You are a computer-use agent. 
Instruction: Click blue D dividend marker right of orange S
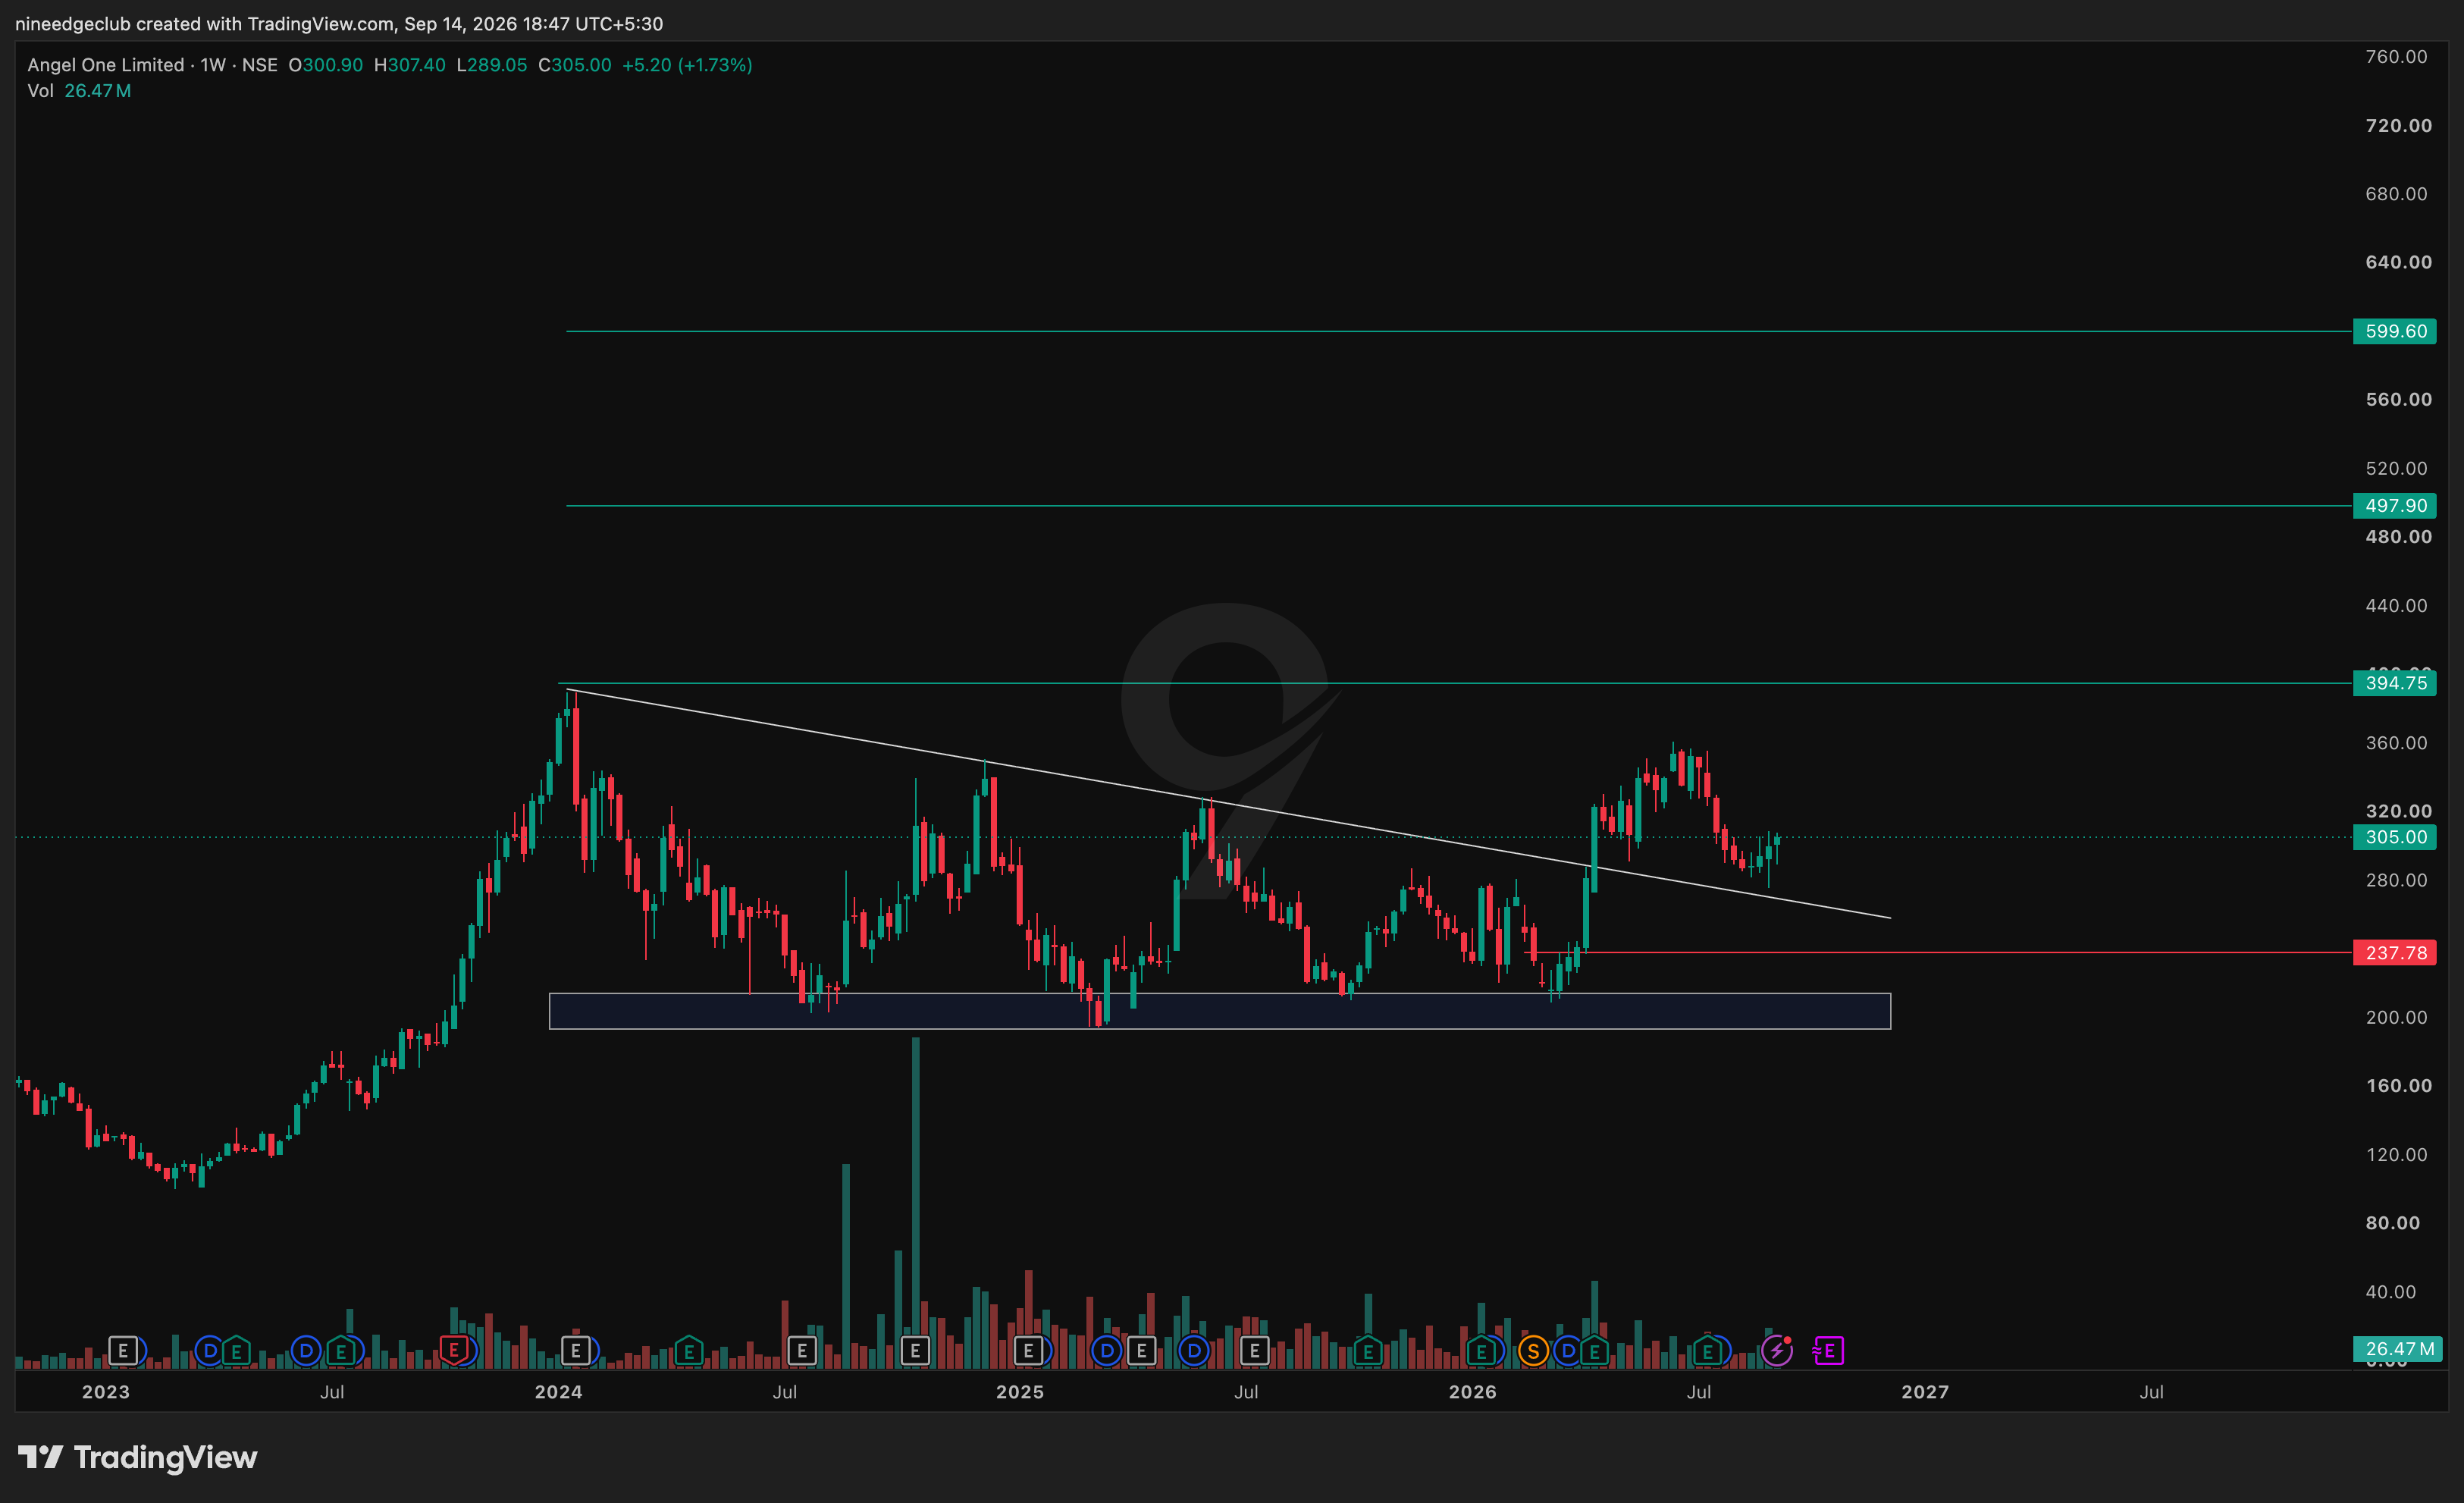[x=1568, y=1352]
